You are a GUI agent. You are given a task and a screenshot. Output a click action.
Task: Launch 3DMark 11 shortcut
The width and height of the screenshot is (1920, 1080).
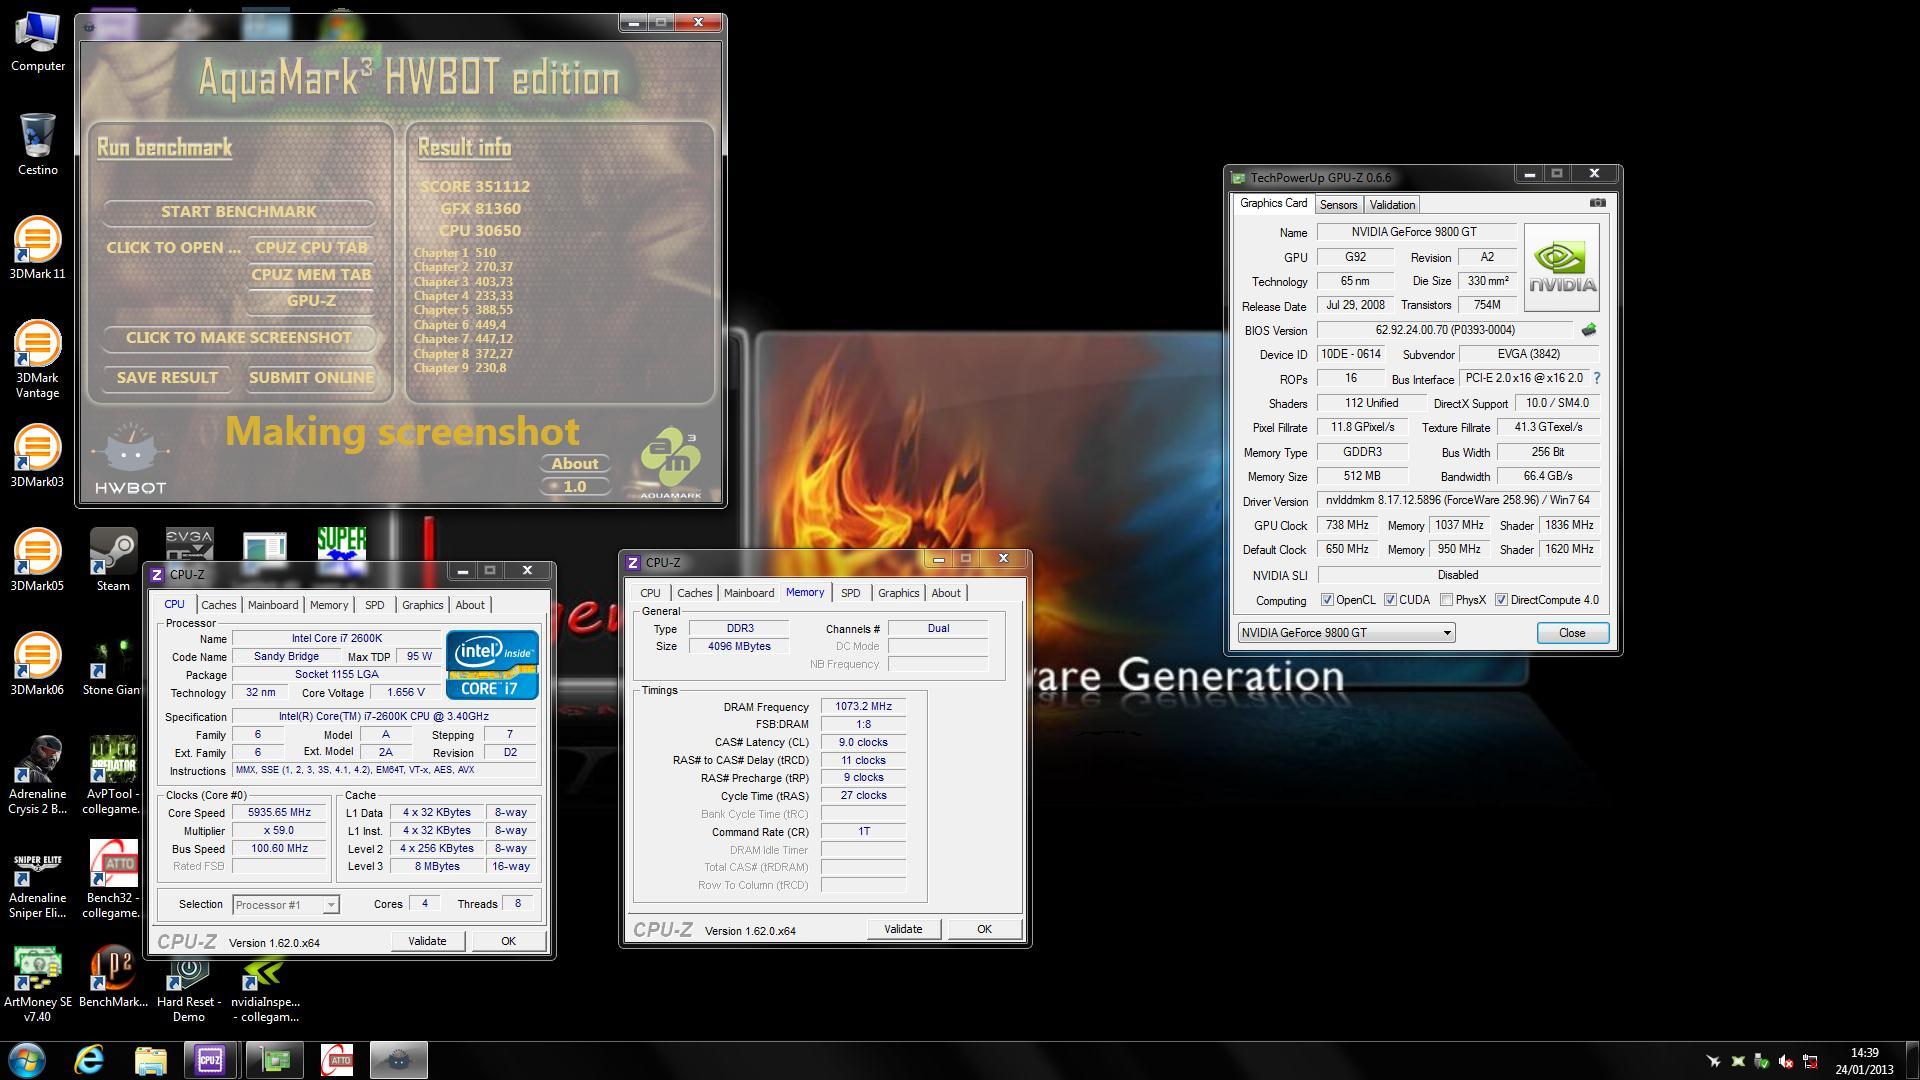[x=38, y=249]
